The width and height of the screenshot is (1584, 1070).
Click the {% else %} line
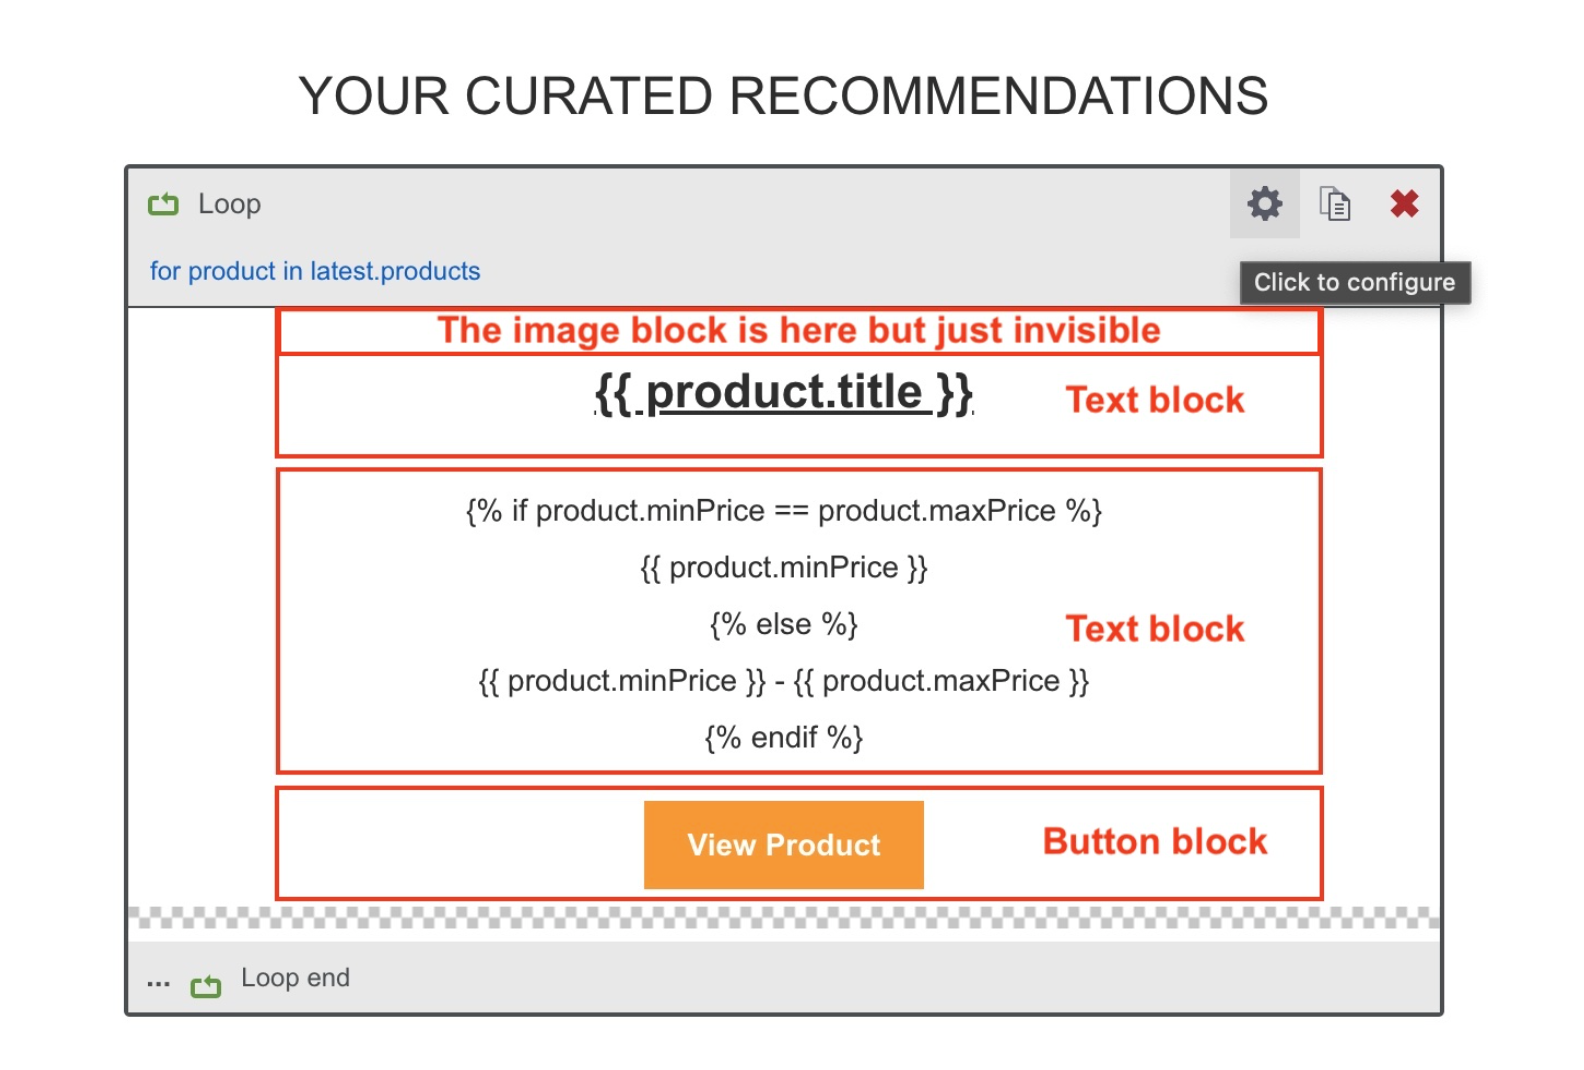click(x=783, y=624)
